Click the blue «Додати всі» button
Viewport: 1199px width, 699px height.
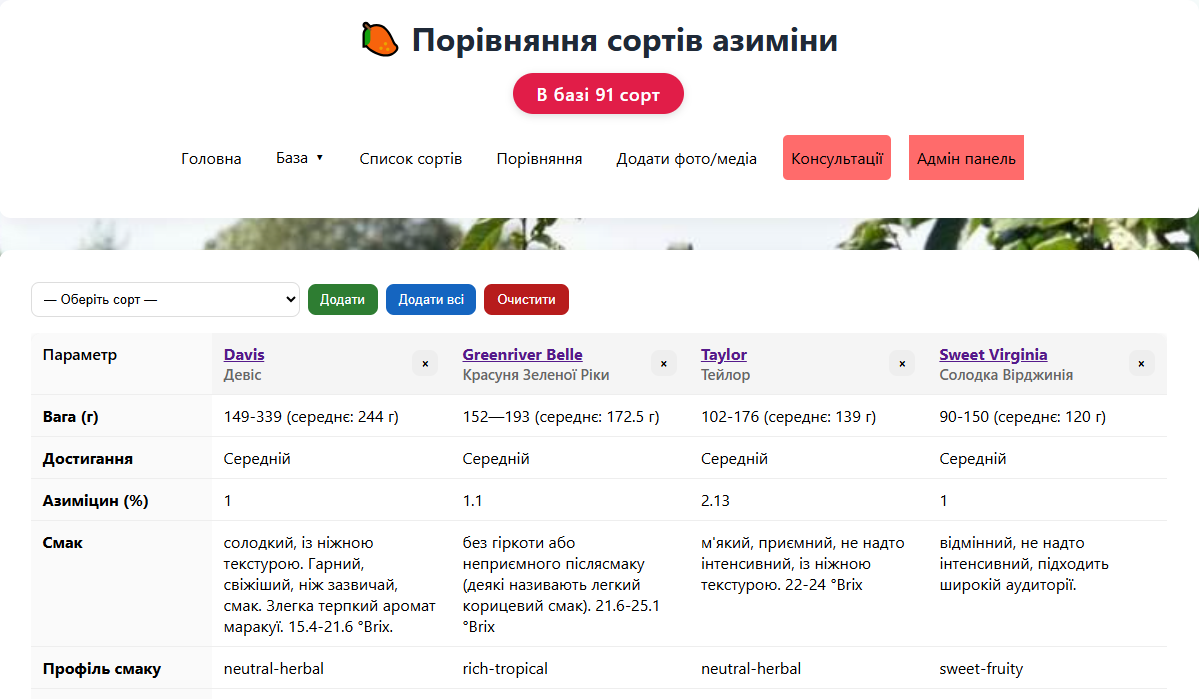[431, 299]
